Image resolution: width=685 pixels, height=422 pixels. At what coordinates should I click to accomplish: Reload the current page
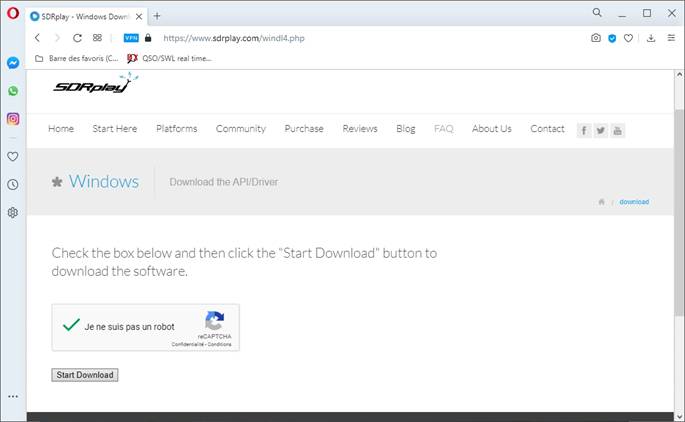point(77,38)
